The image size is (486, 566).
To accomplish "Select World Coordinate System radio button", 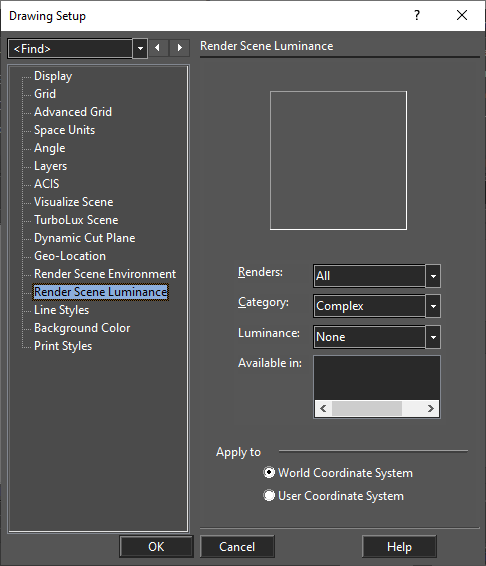I will coord(269,473).
